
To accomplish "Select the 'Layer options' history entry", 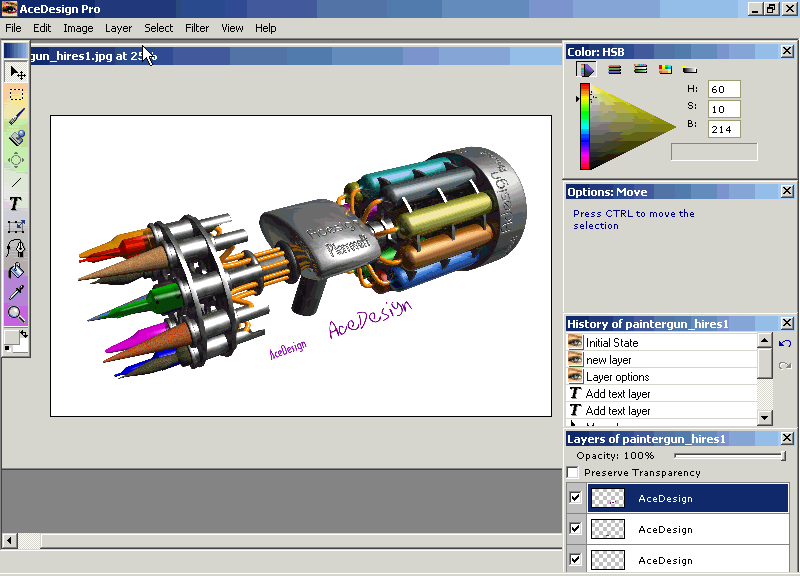I will (662, 377).
